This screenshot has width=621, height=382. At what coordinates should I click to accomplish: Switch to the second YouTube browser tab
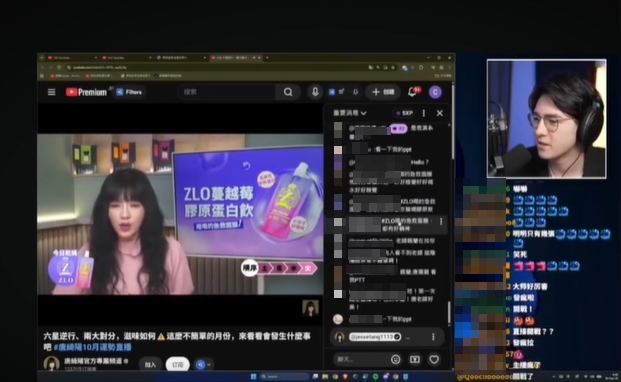[126, 58]
